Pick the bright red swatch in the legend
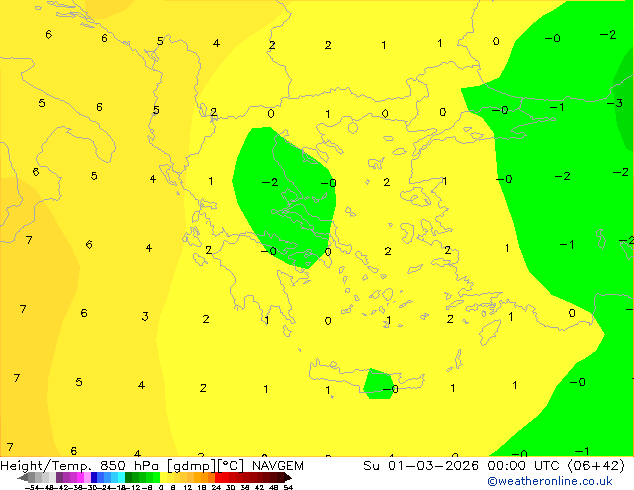634x490 pixels. (218, 477)
